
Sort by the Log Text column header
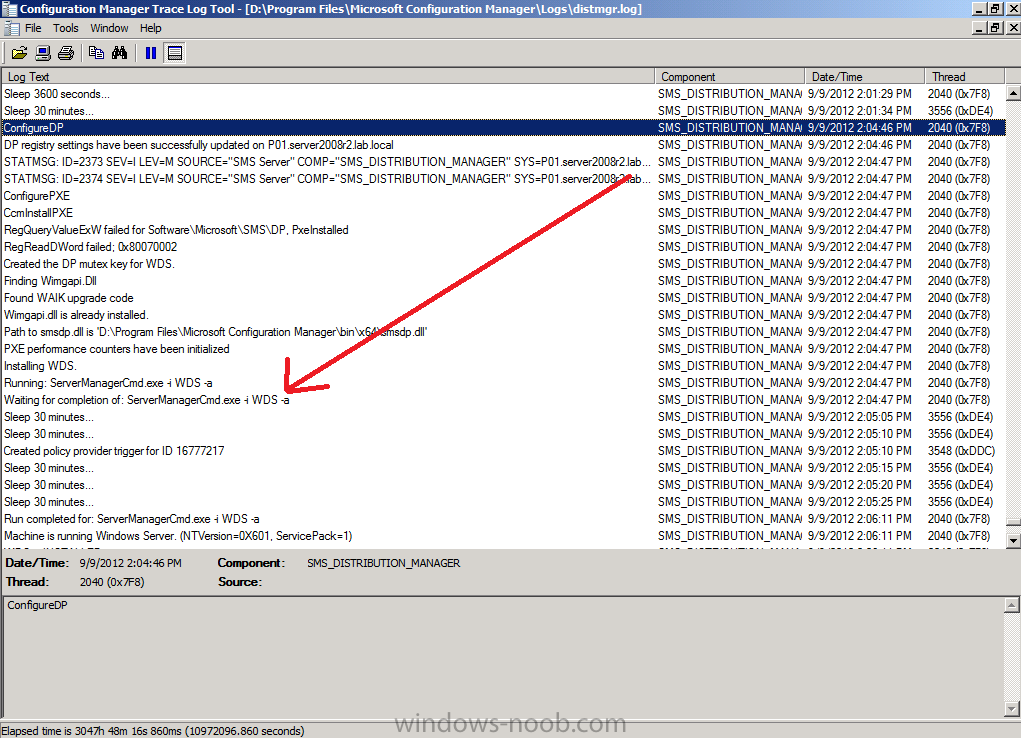click(328, 76)
